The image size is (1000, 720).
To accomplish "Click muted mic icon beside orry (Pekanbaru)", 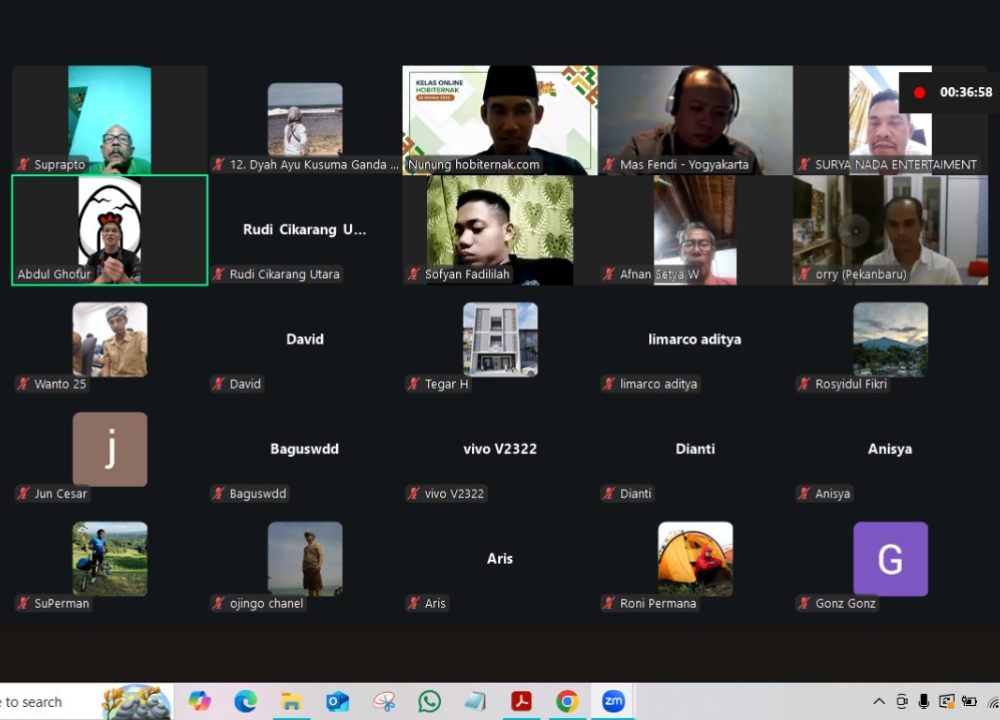I will pos(804,274).
